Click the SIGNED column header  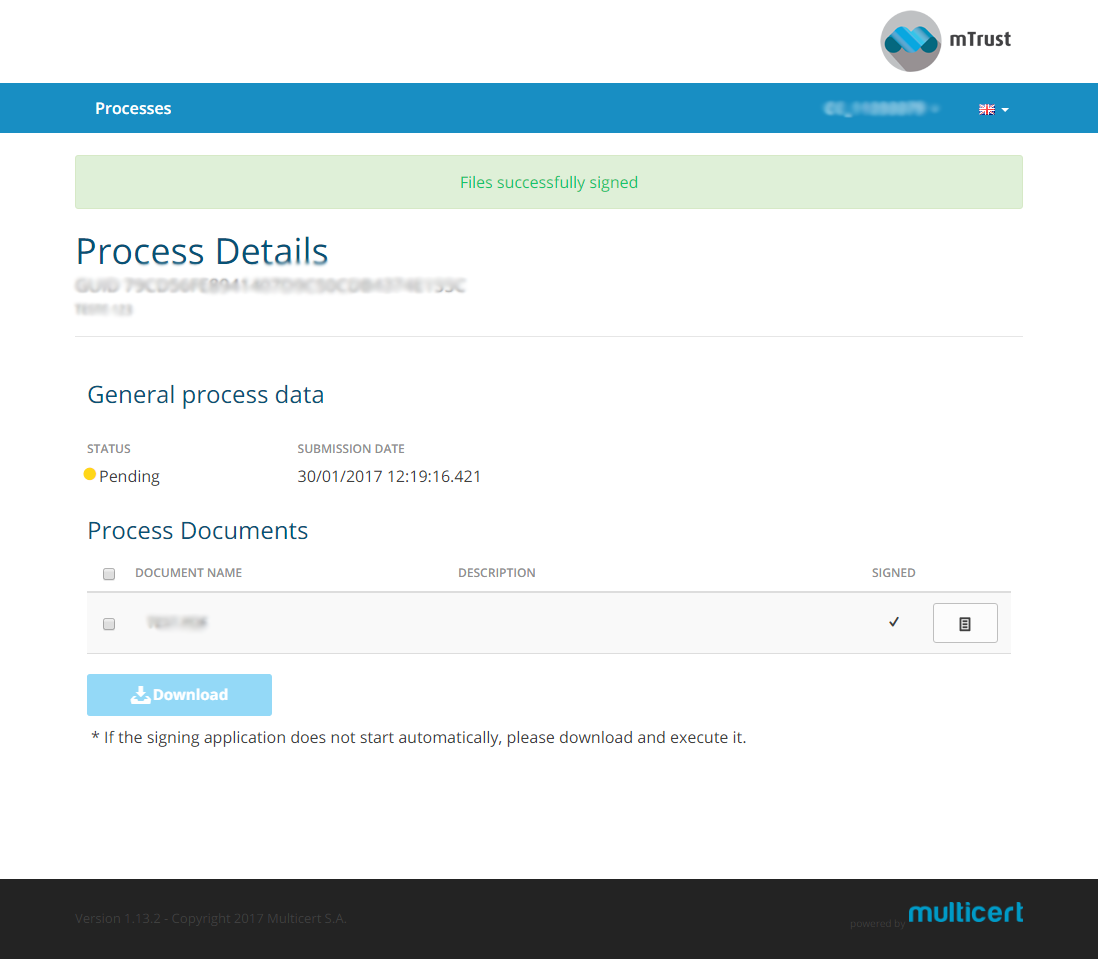click(x=893, y=573)
